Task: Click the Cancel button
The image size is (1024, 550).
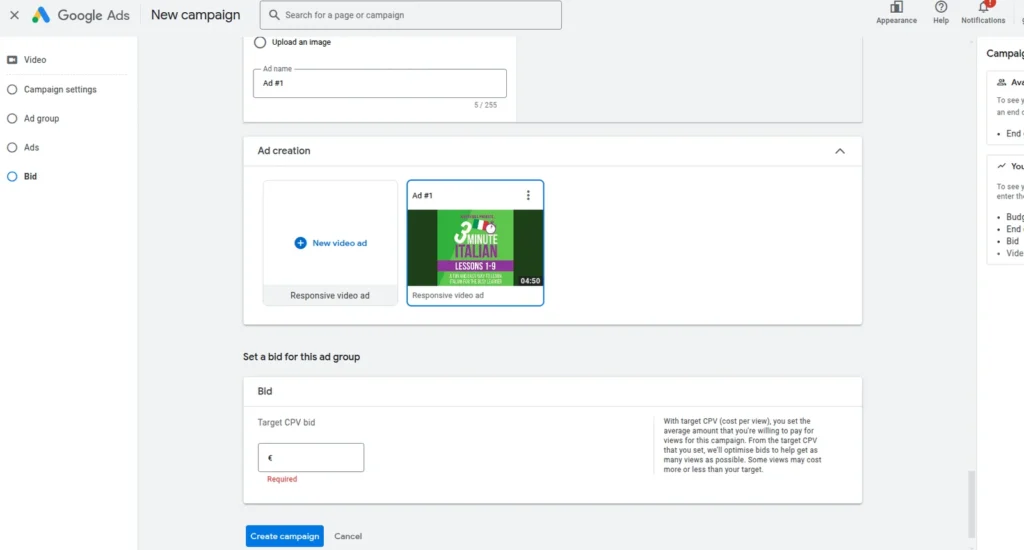Action: click(x=348, y=536)
